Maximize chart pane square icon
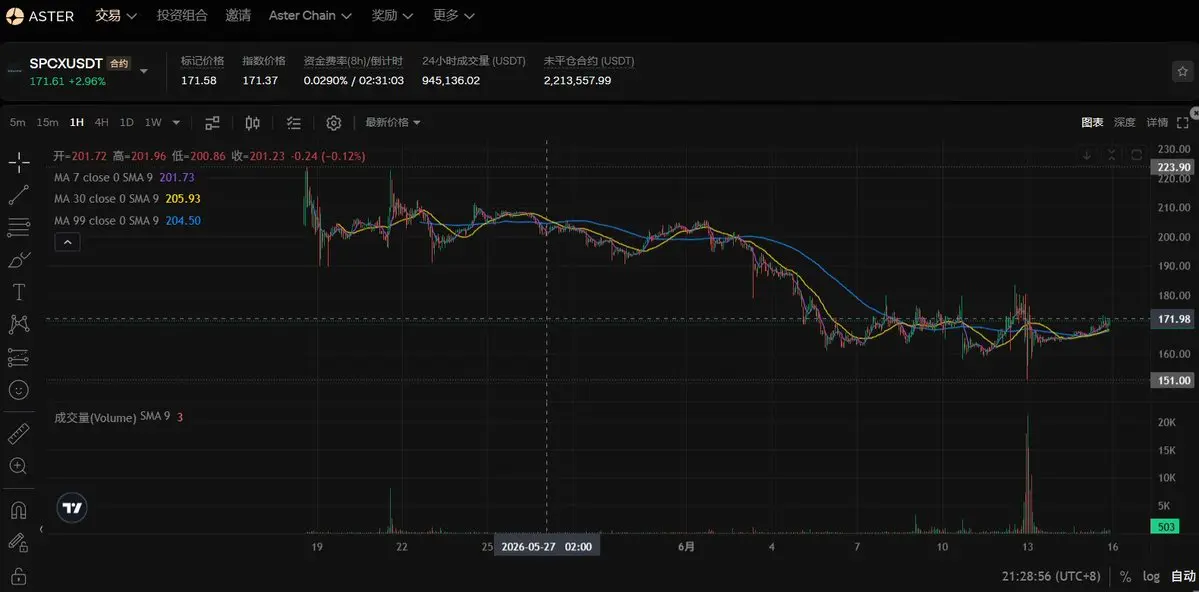Image resolution: width=1199 pixels, height=592 pixels. point(1136,155)
